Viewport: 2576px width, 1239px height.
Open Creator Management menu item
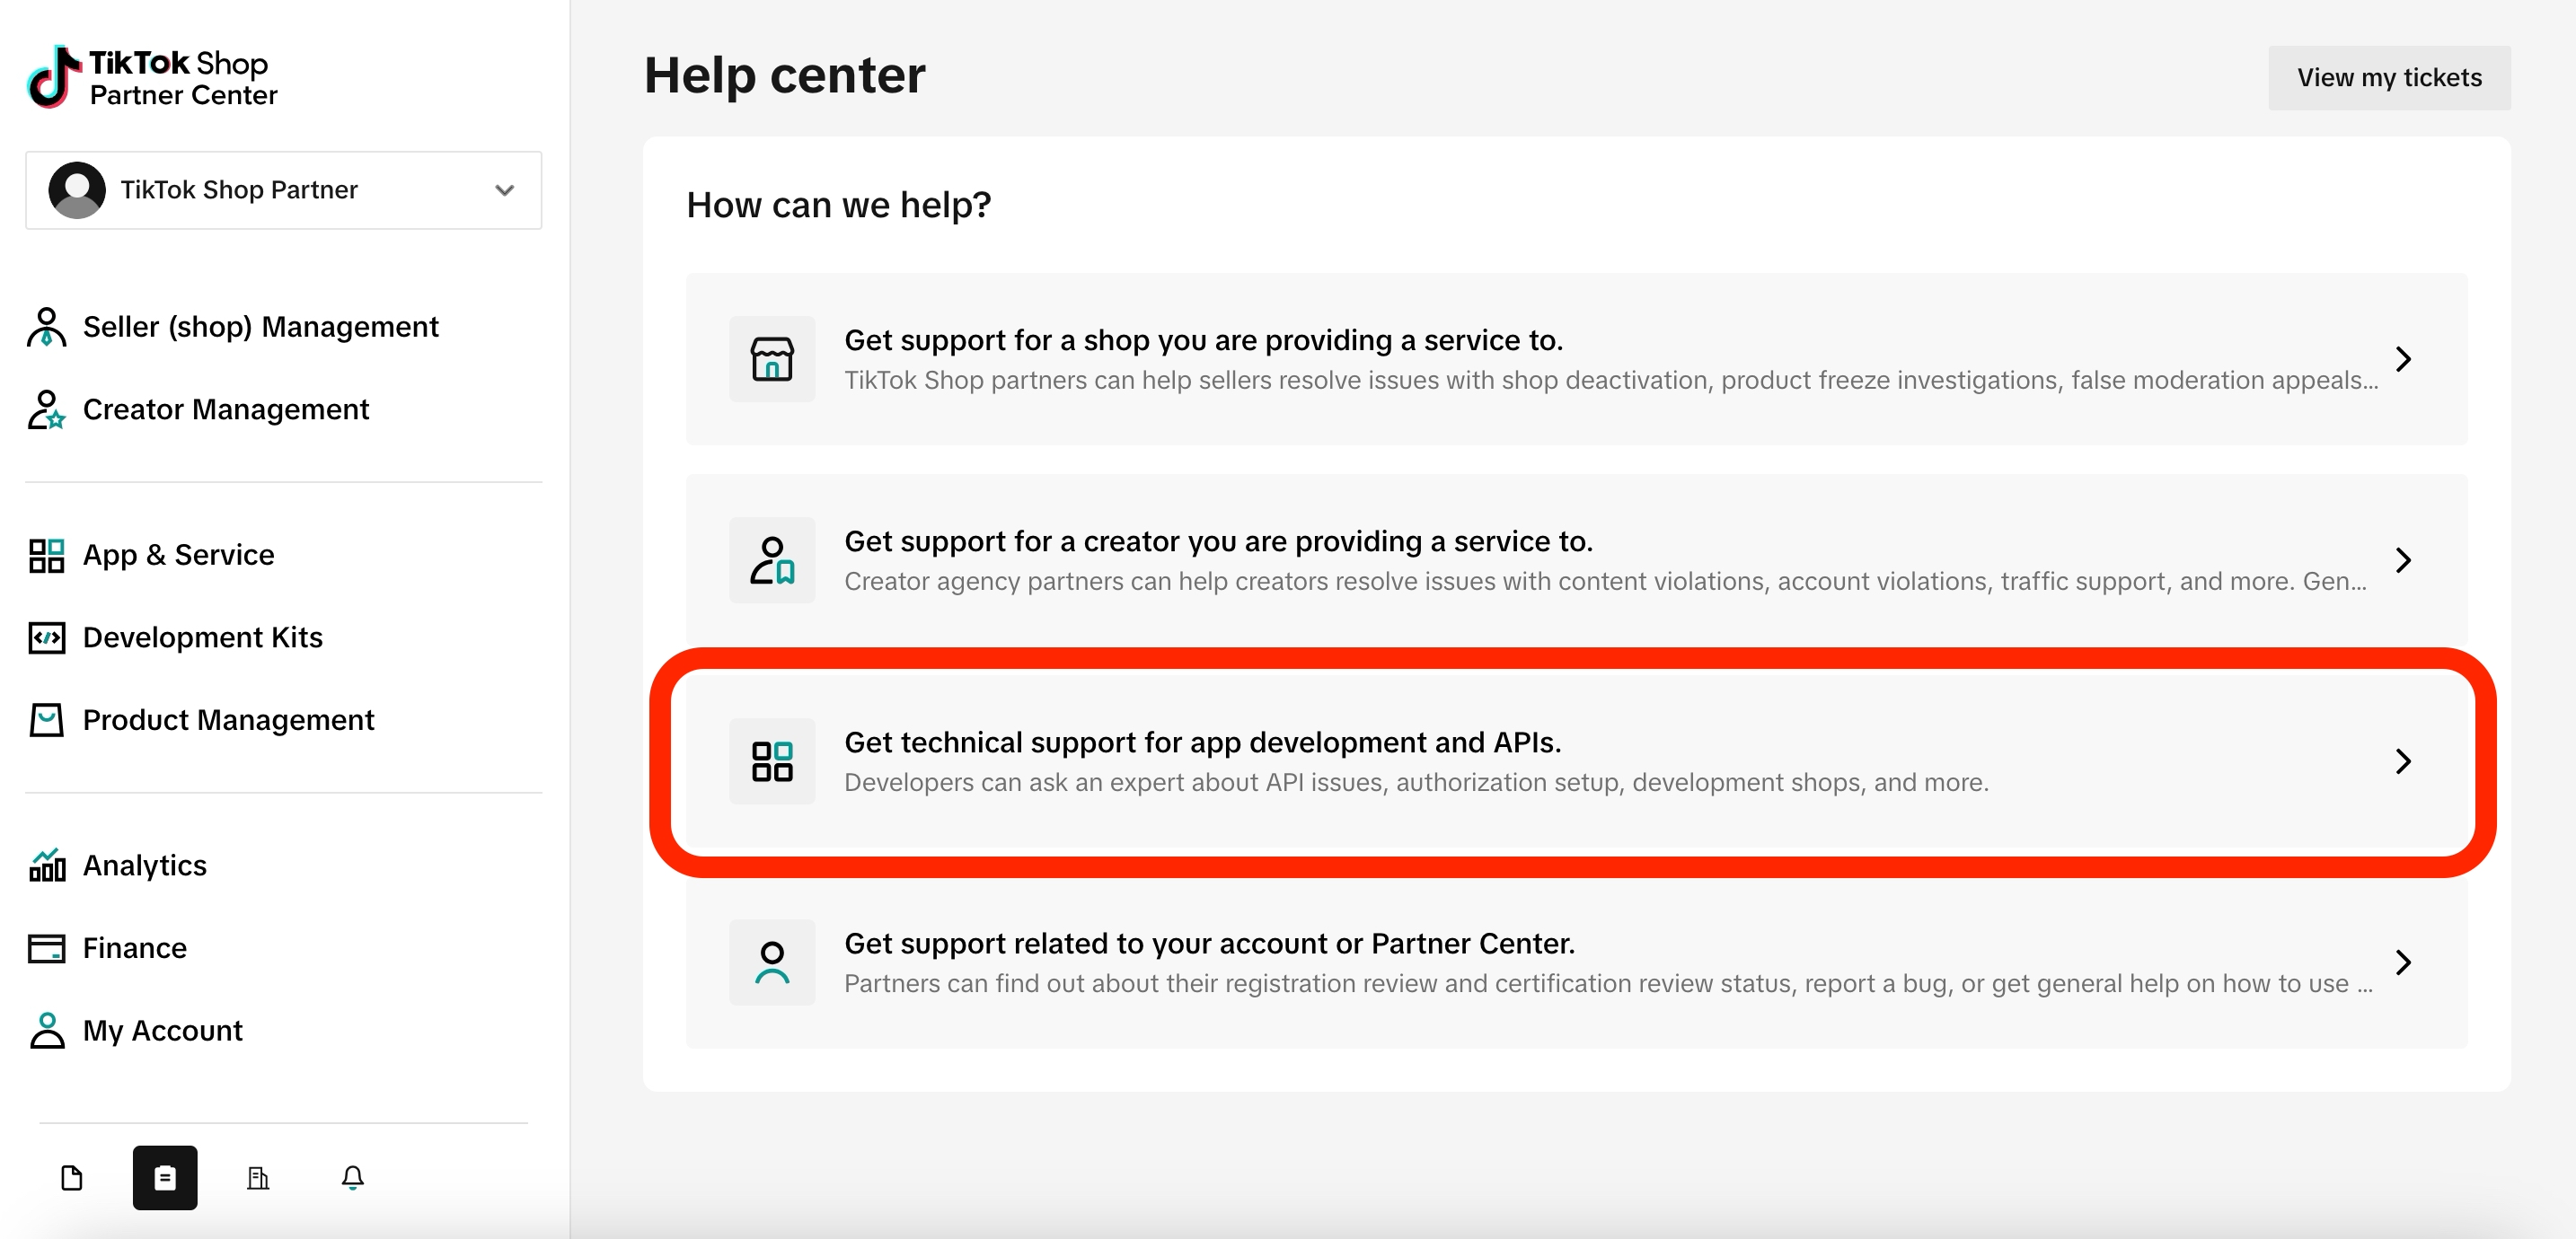point(226,410)
